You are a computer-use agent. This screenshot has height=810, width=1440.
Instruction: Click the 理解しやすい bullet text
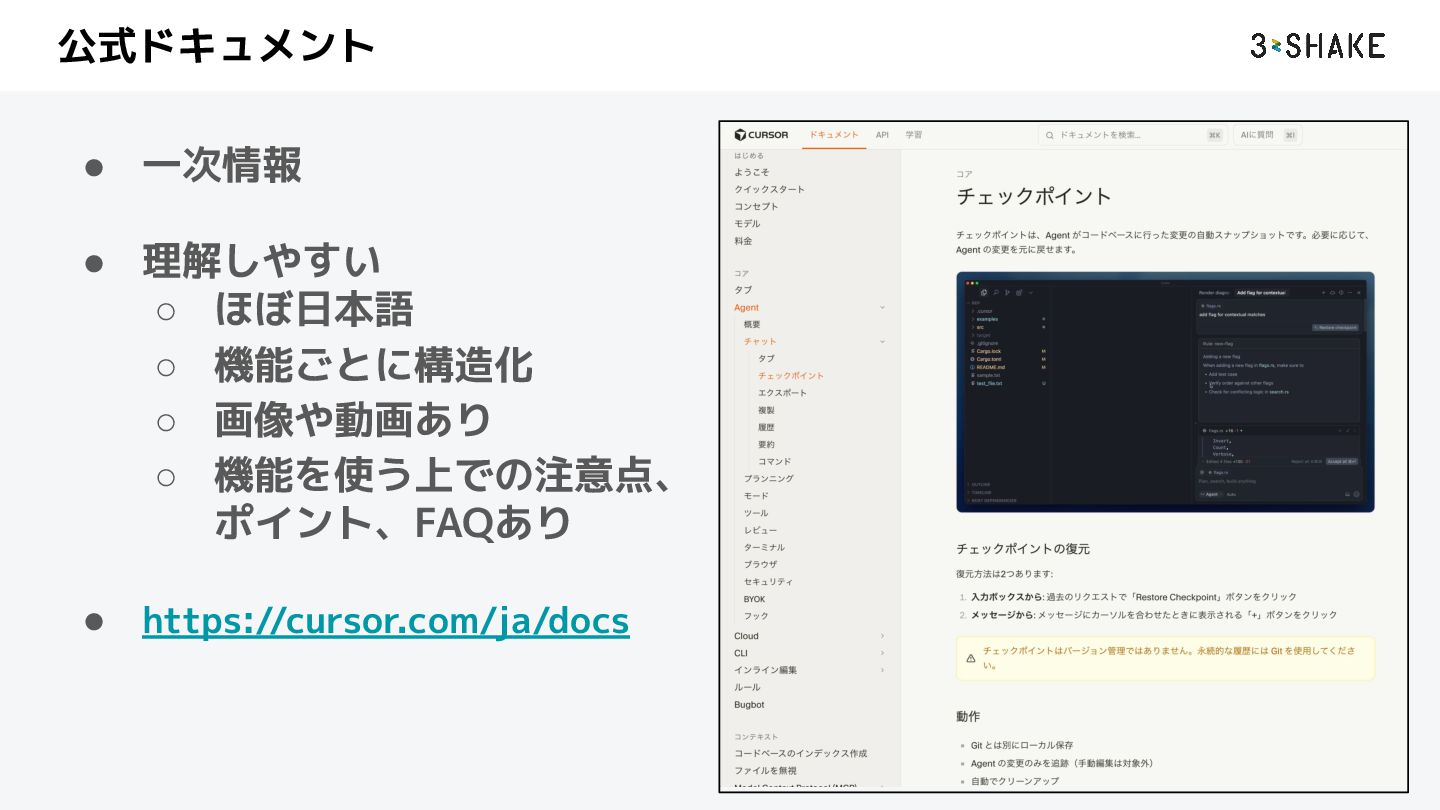click(262, 262)
